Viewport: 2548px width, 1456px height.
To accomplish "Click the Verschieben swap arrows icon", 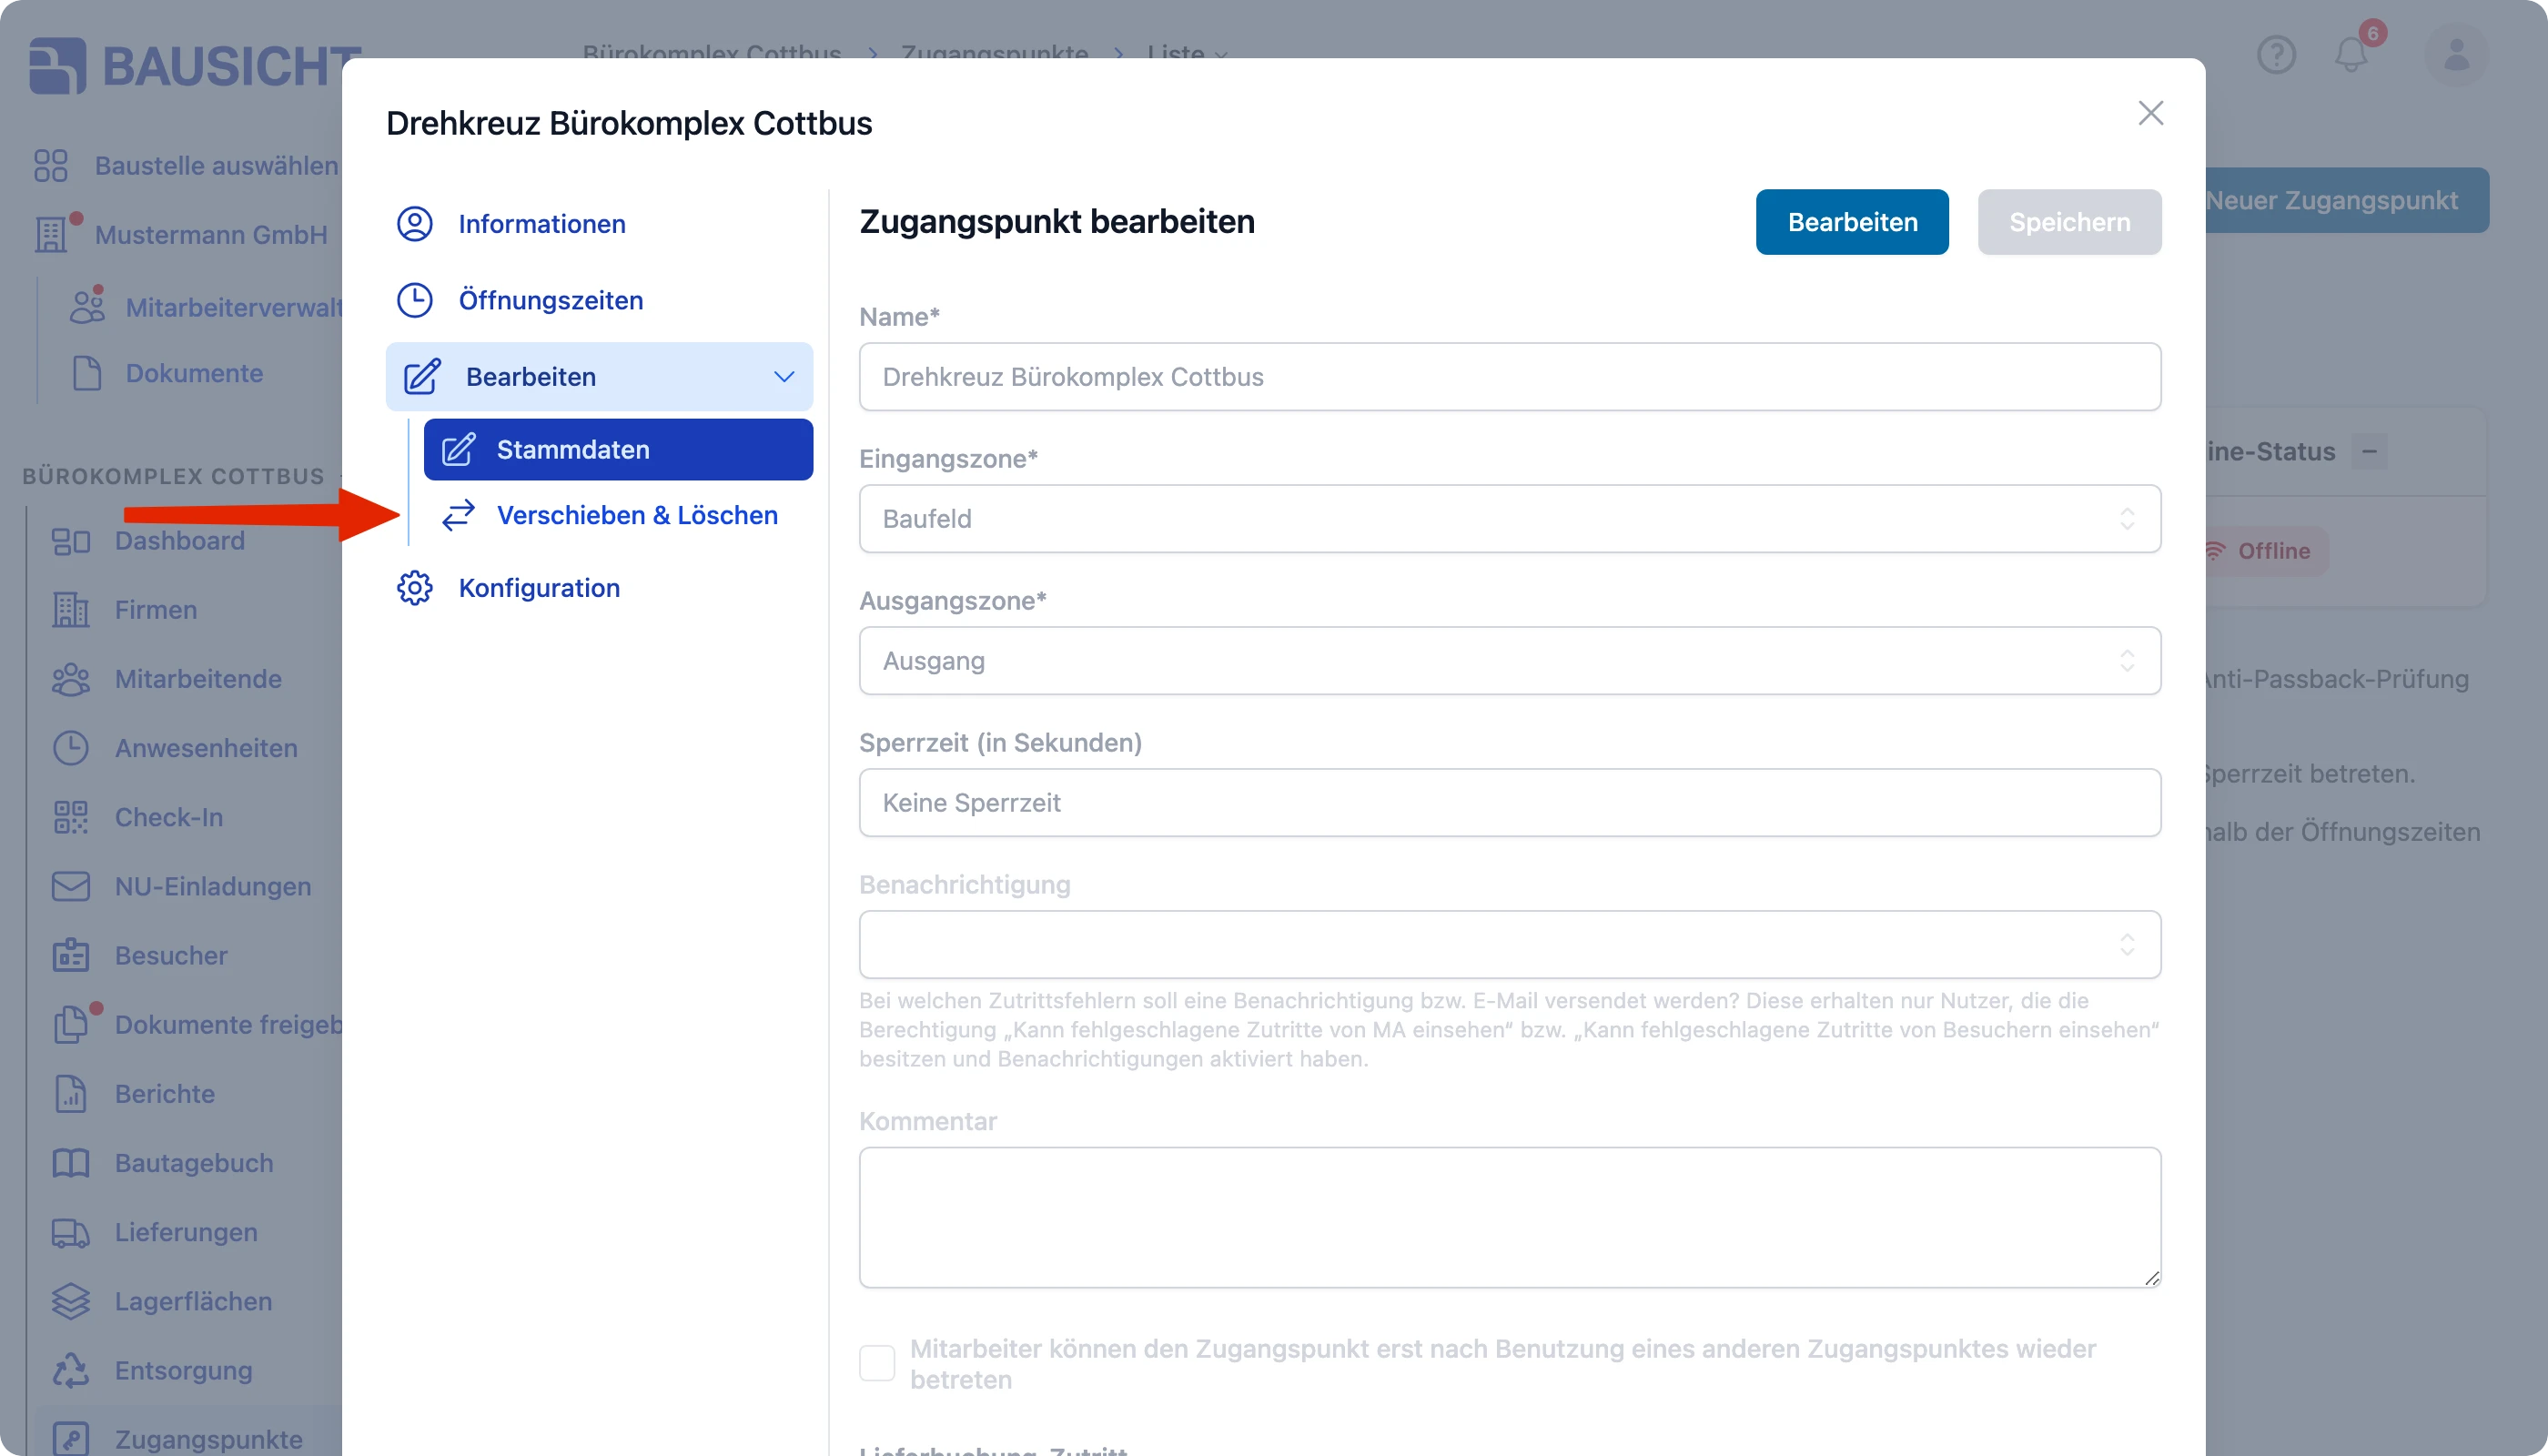I will point(458,515).
